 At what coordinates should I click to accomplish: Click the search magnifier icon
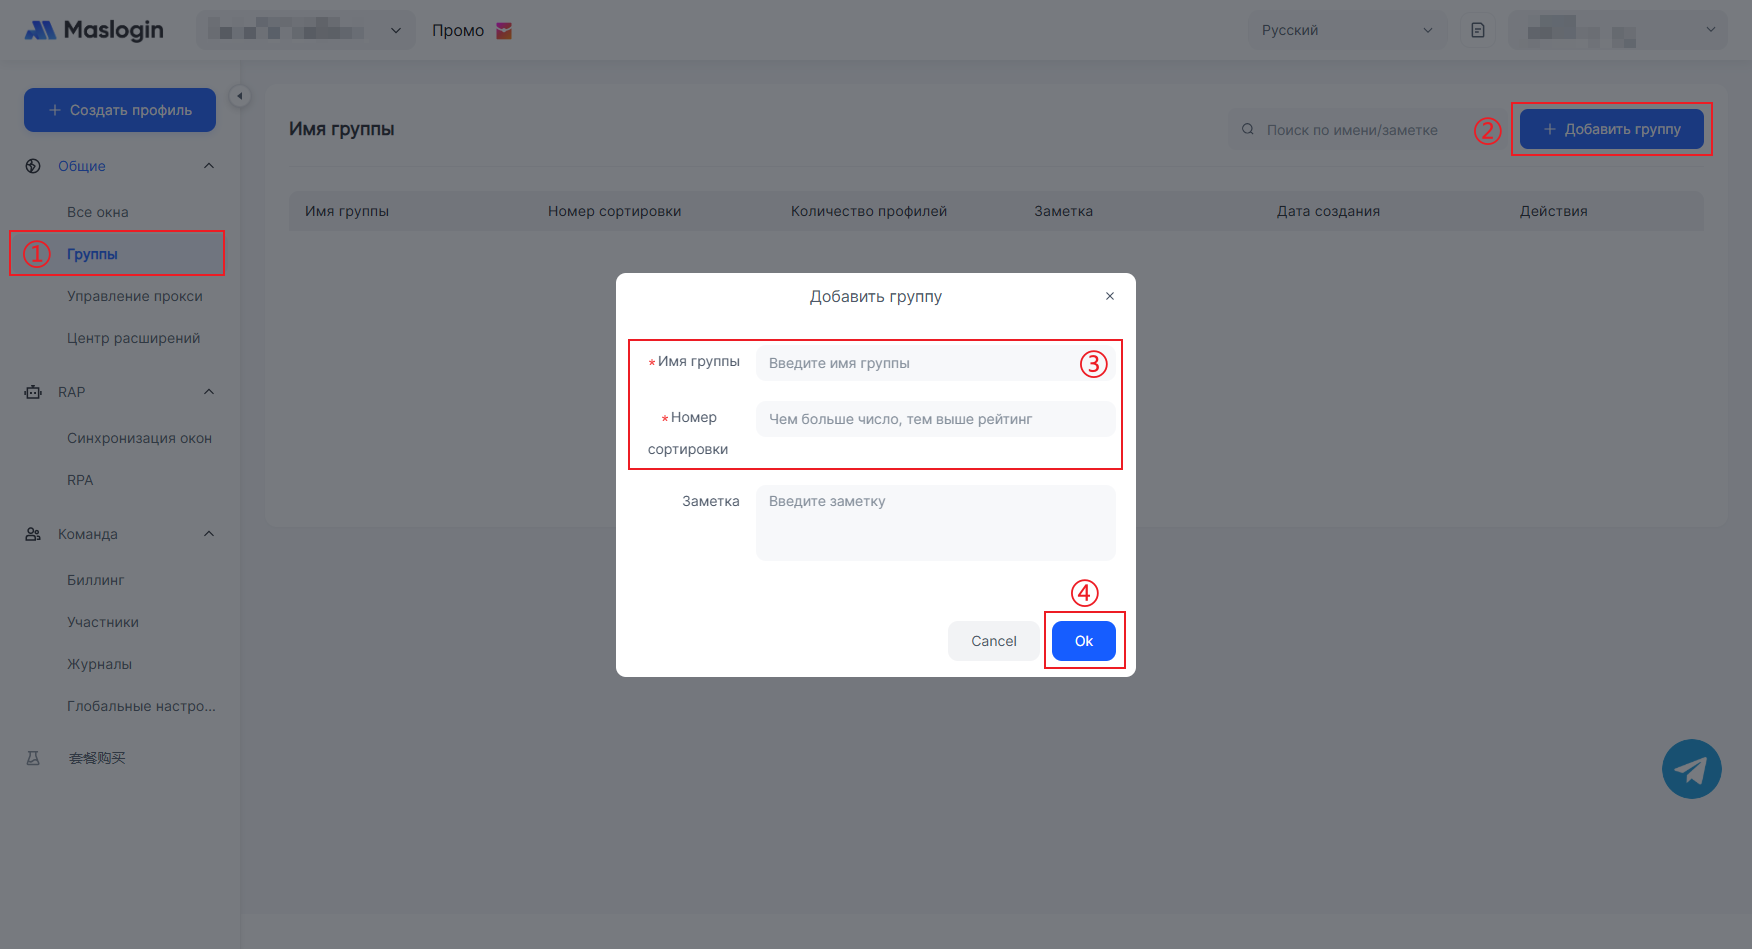click(1248, 130)
